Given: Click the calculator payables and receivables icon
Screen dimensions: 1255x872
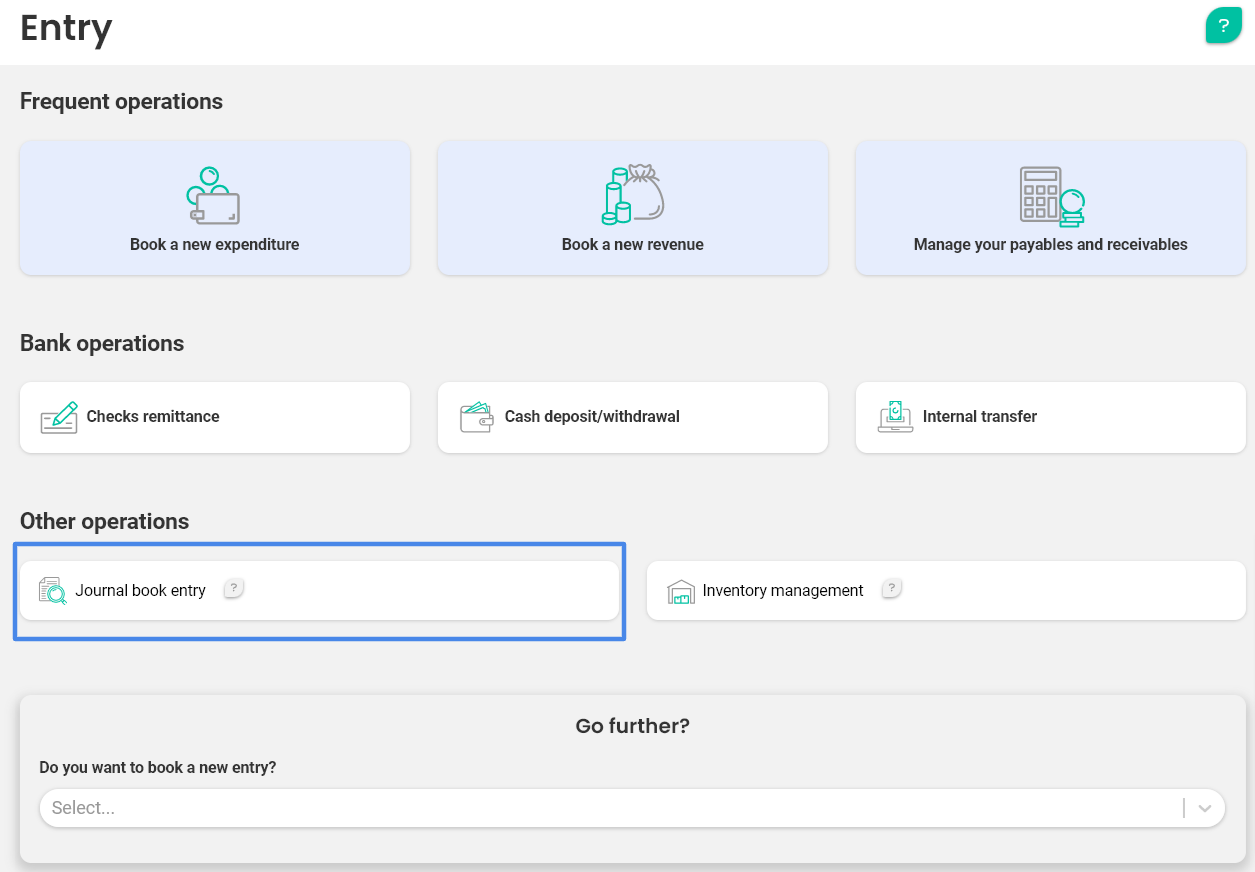Looking at the screenshot, I should point(1051,196).
